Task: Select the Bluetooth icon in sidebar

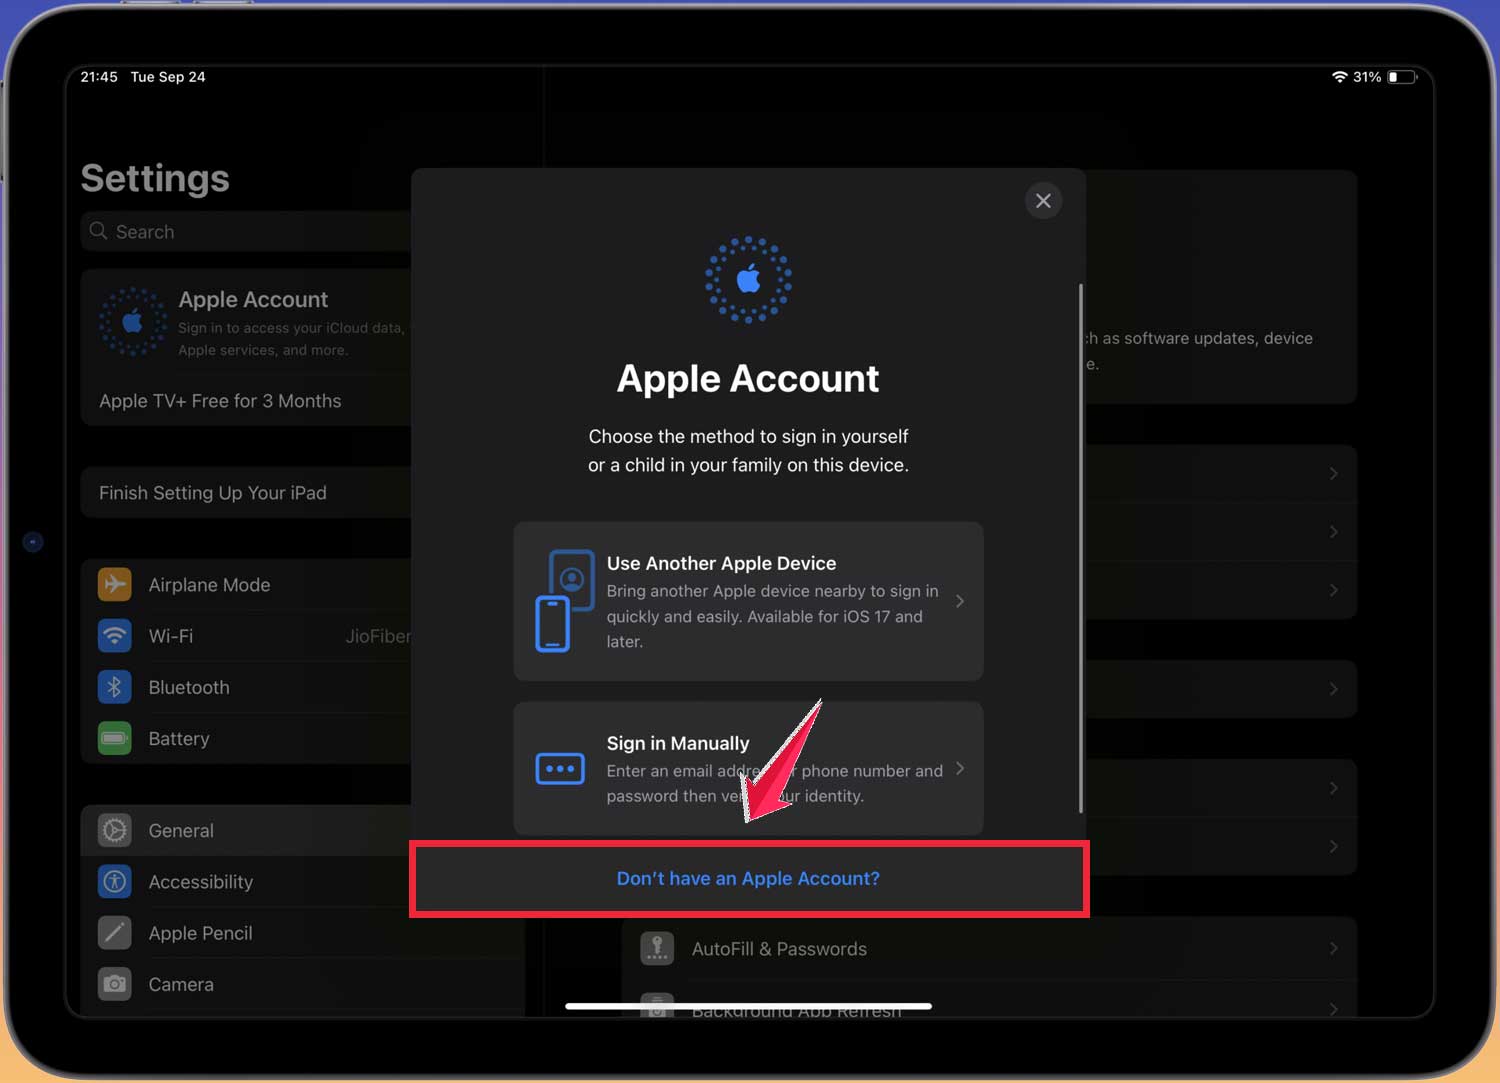Action: click(x=114, y=687)
